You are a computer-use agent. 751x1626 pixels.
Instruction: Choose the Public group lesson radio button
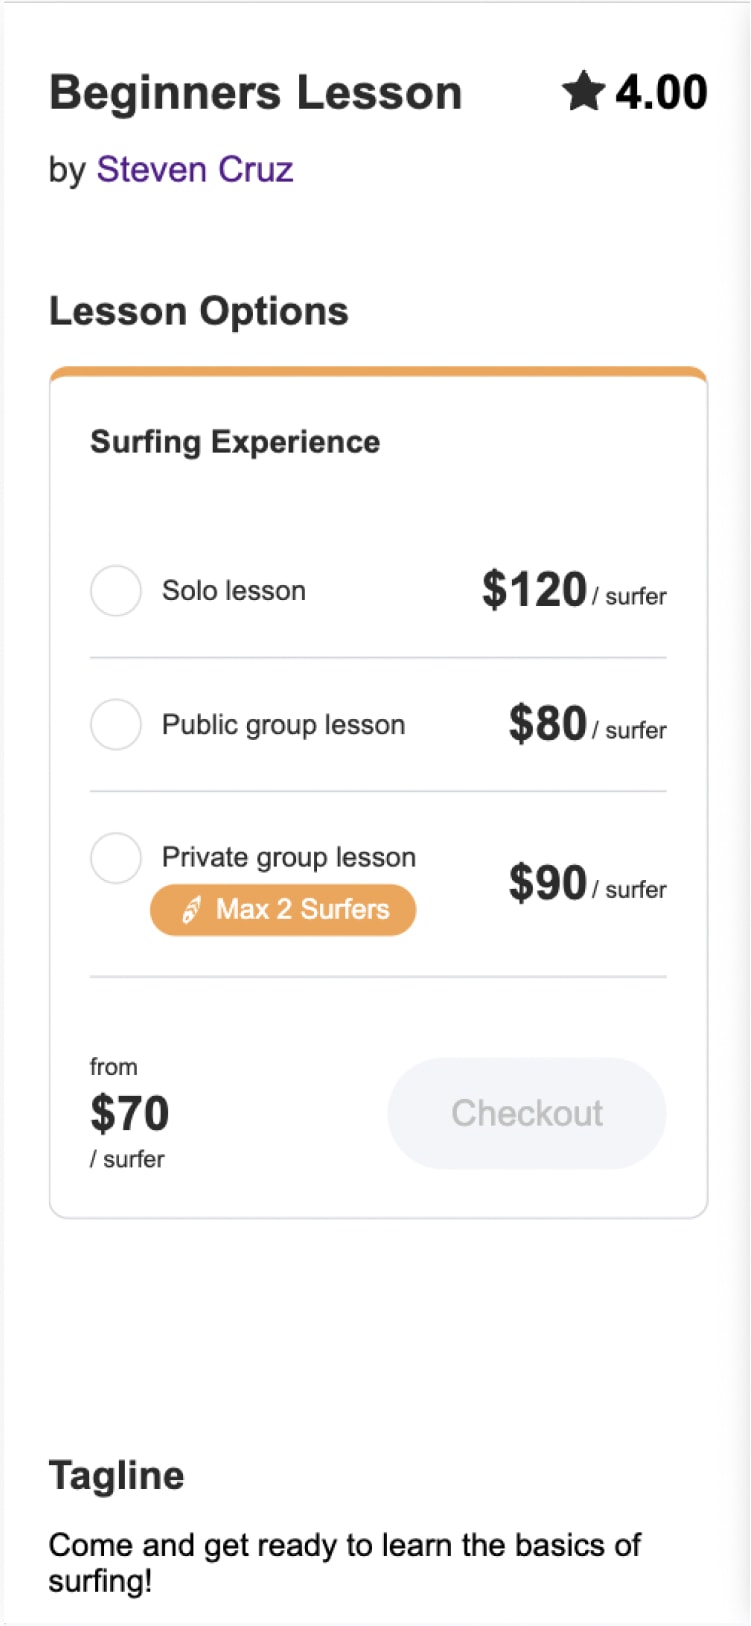pos(116,724)
